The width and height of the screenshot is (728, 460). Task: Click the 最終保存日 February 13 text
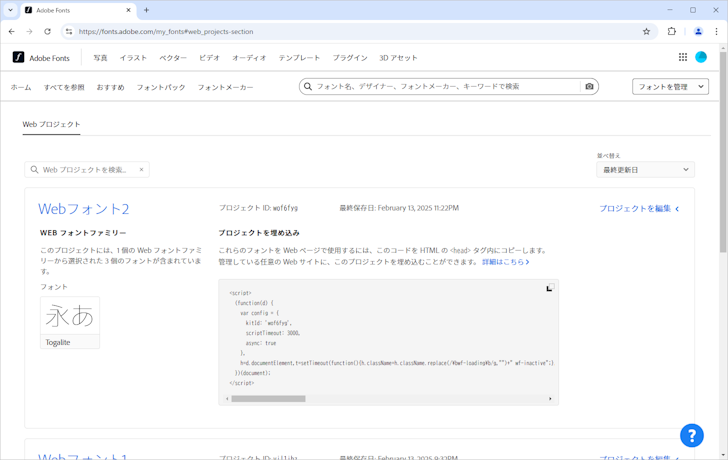coord(399,208)
